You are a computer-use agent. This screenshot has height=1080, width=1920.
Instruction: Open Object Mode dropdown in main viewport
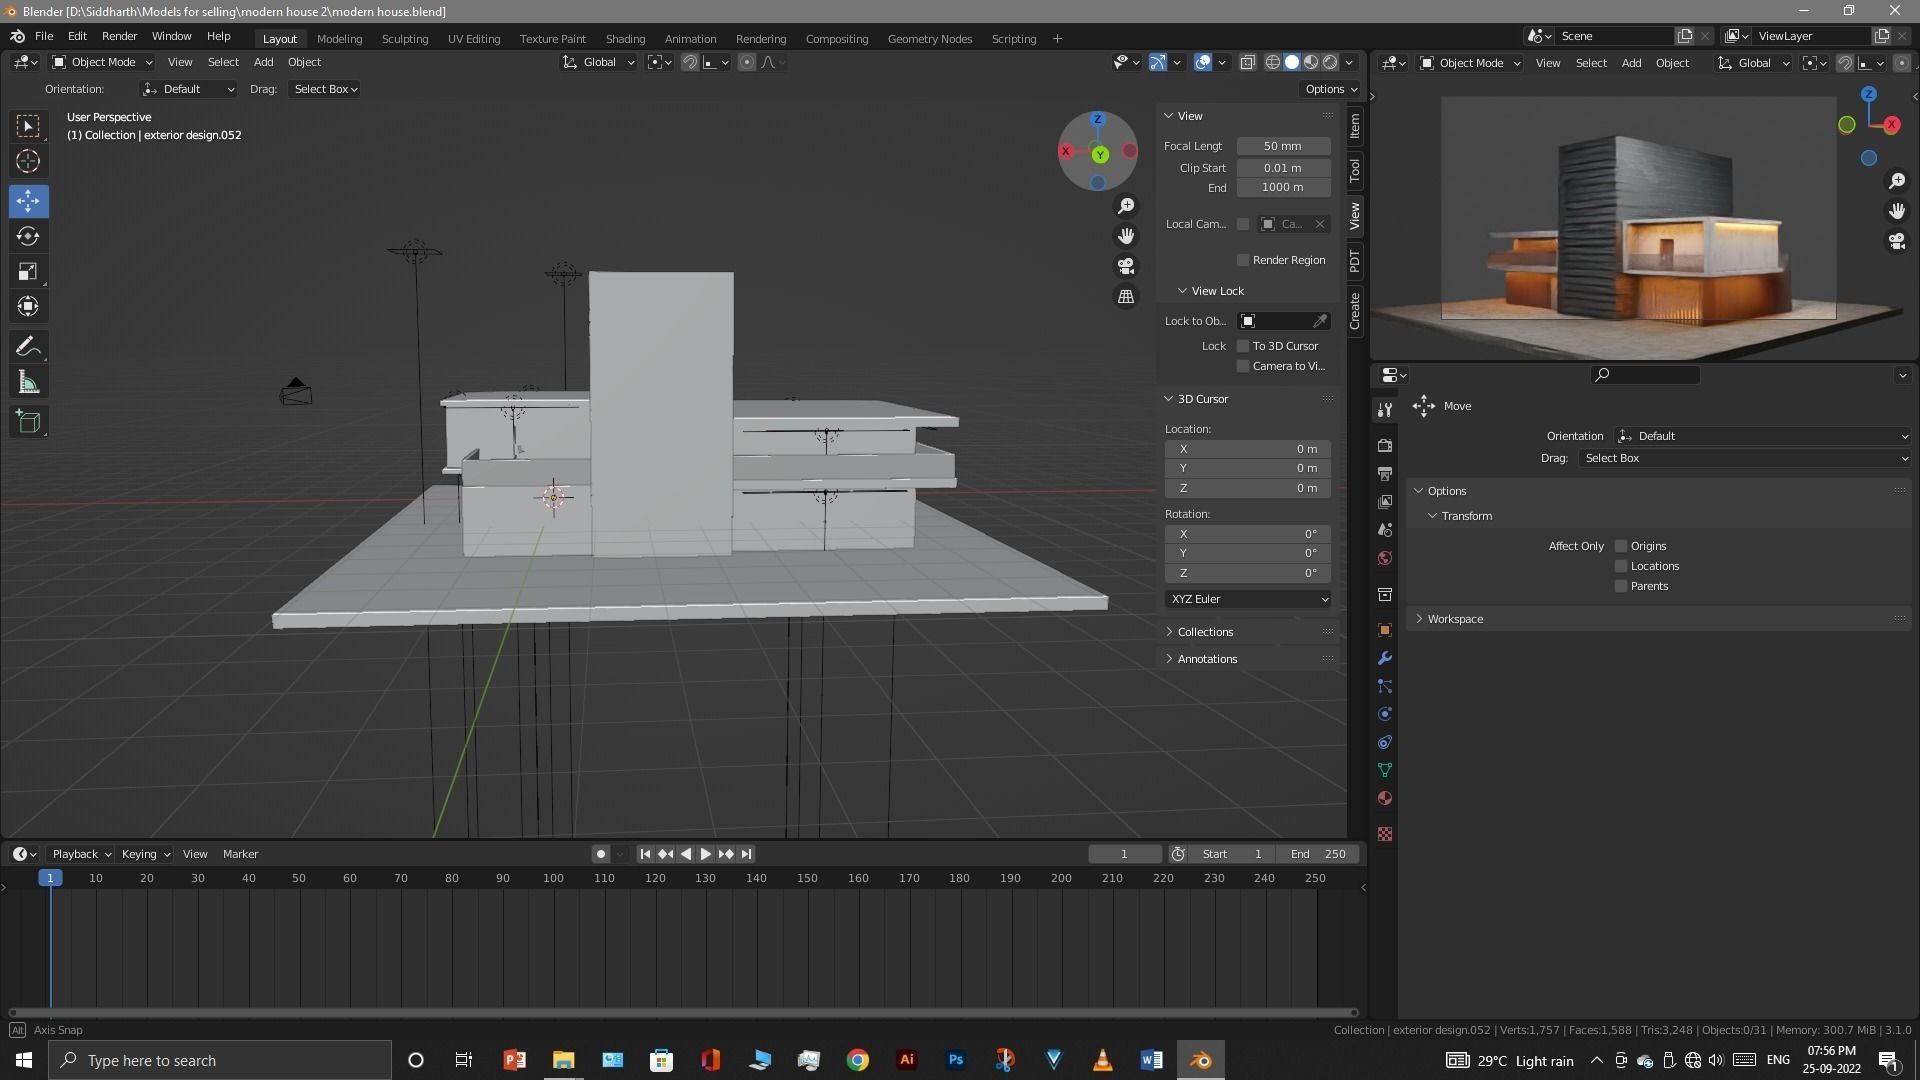pos(101,62)
